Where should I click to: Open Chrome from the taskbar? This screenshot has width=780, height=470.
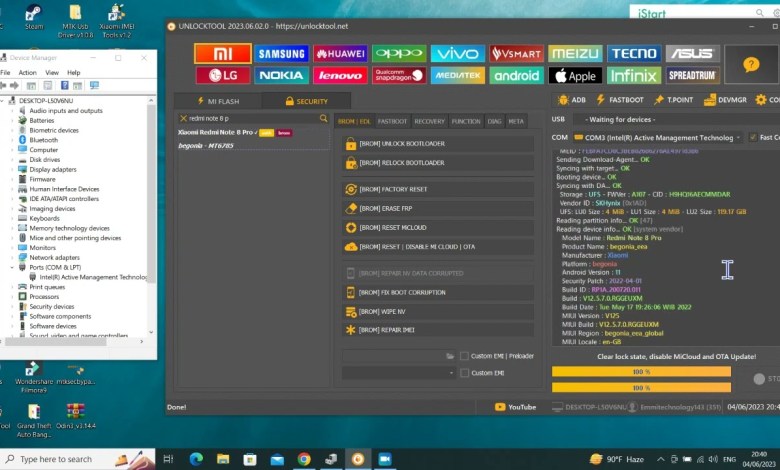(304, 459)
